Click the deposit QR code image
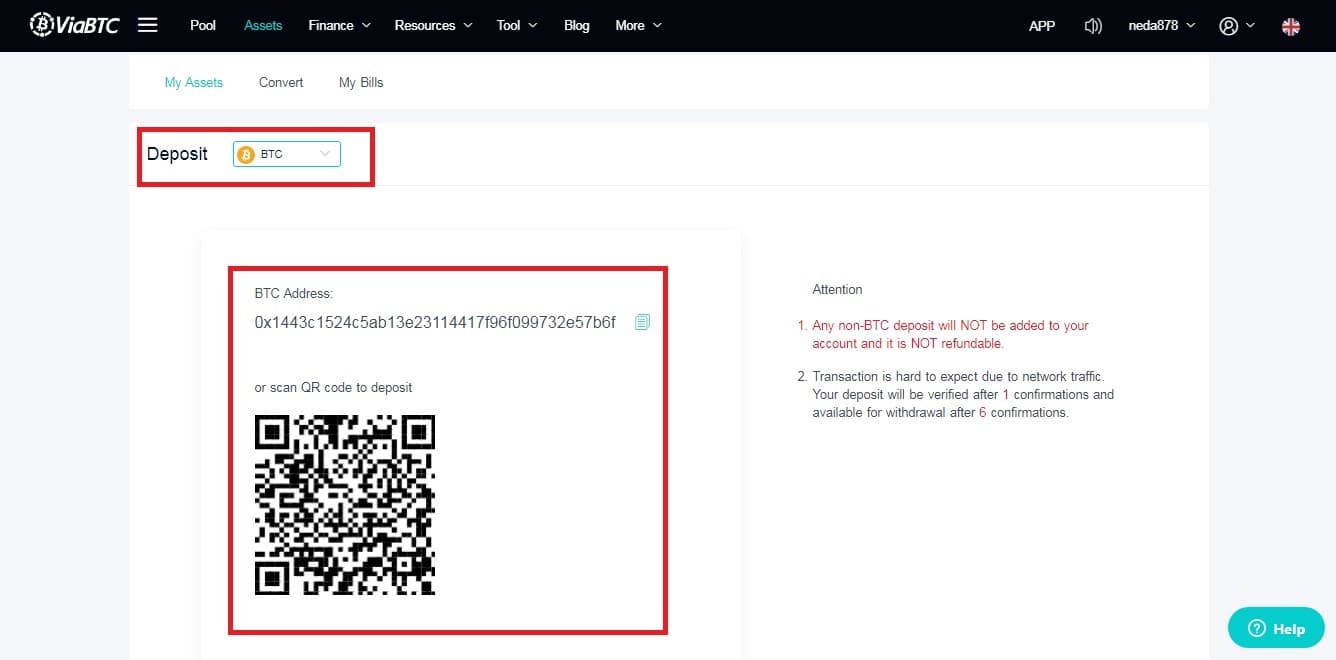This screenshot has height=660, width=1336. 345,505
